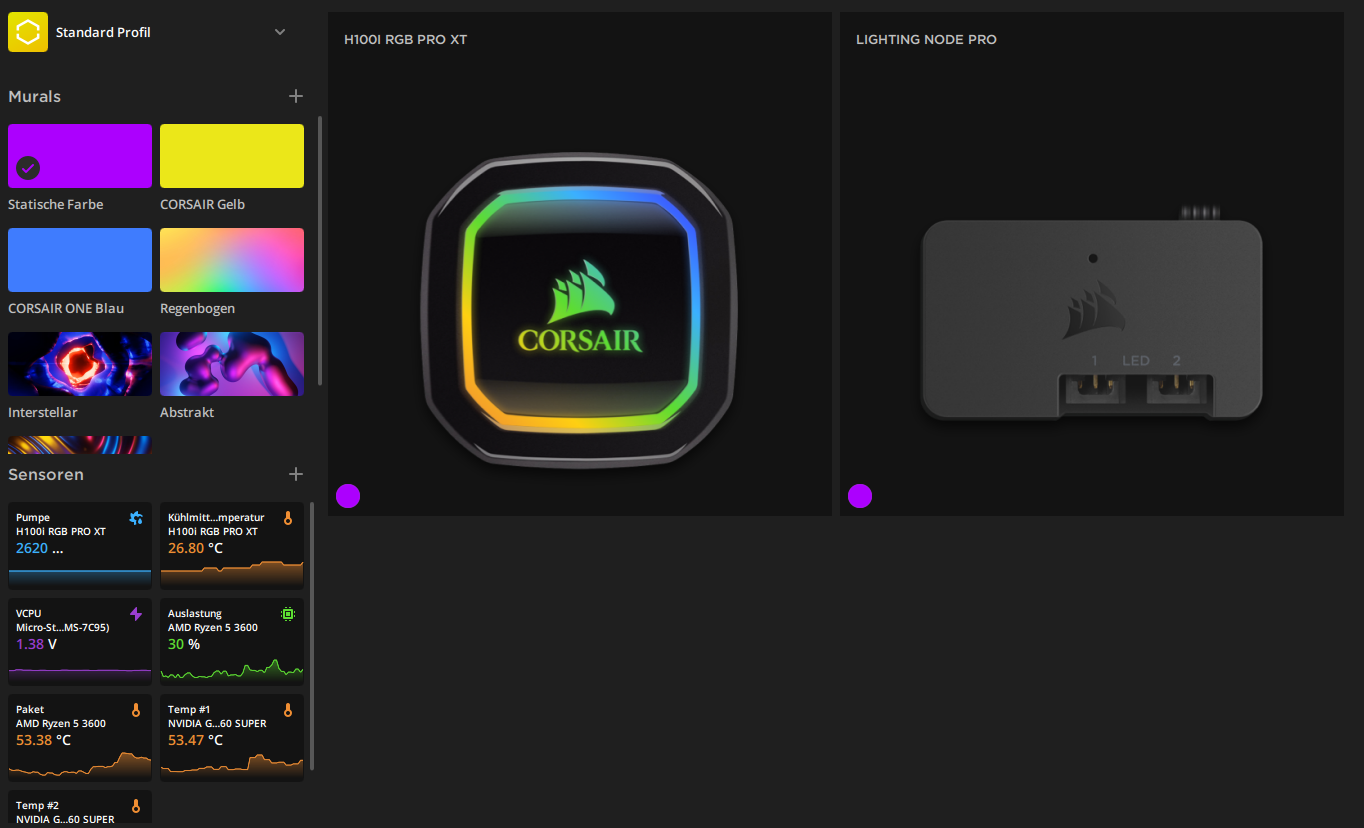
Task: Click the Standard Profil name label
Action: pos(103,32)
